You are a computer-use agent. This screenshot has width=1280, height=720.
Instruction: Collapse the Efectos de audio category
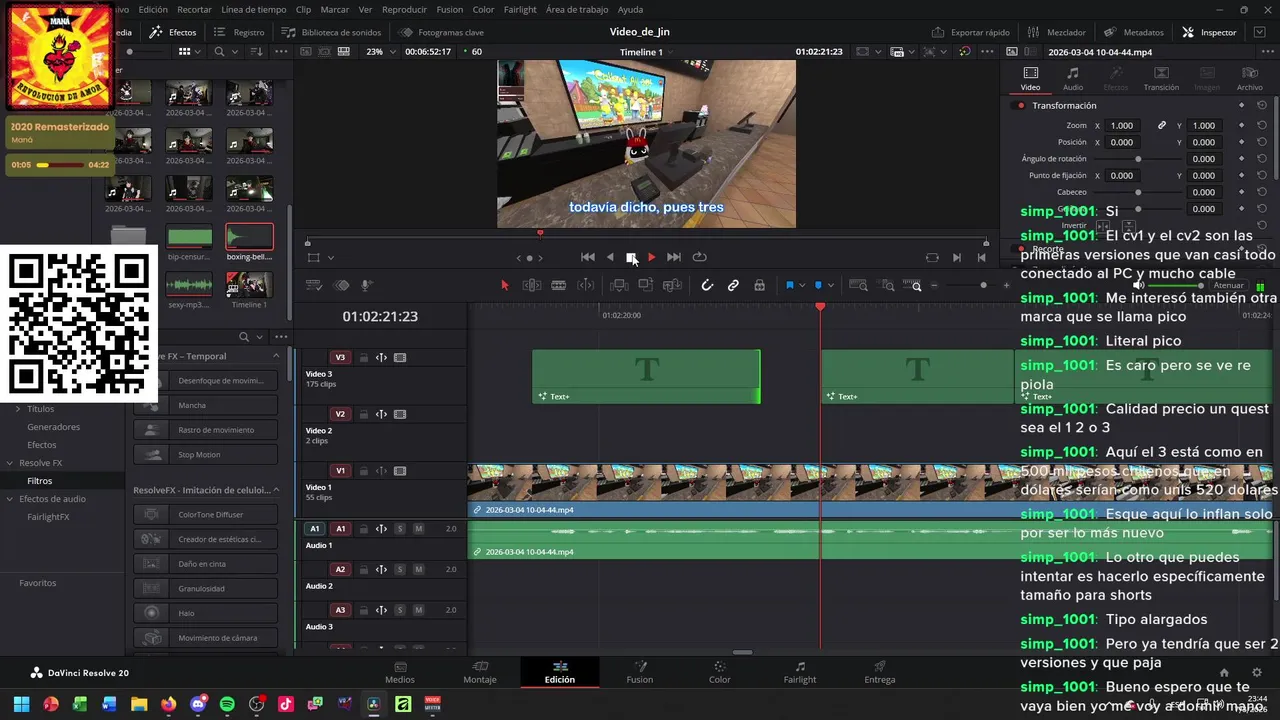tap(10, 499)
